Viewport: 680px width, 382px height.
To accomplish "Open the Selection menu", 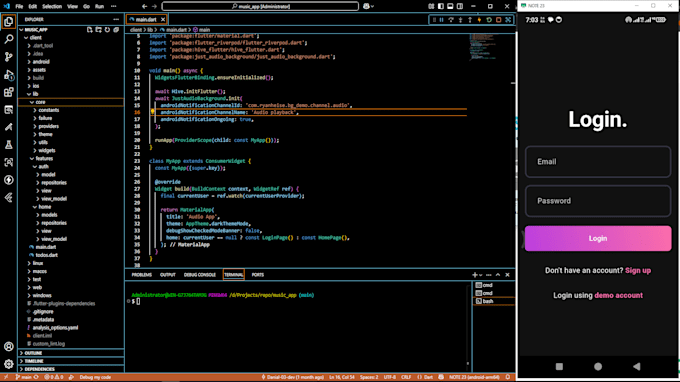I will tap(52, 6).
